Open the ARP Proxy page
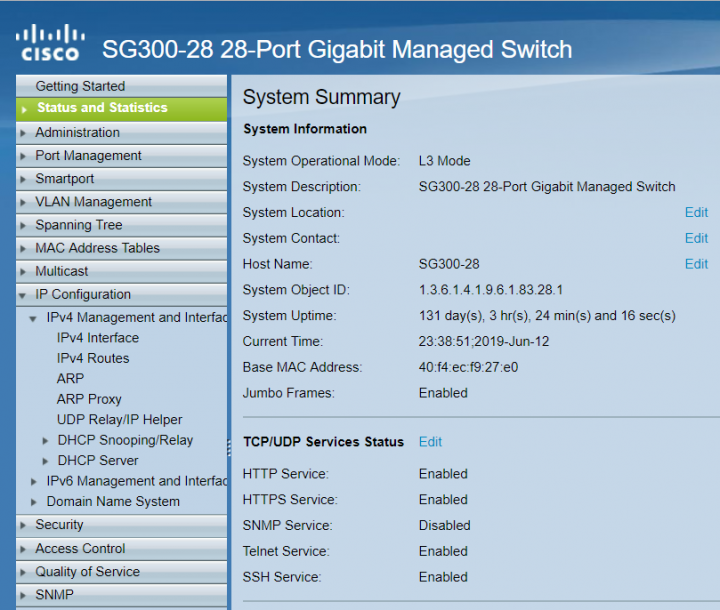This screenshot has width=720, height=610. click(89, 399)
